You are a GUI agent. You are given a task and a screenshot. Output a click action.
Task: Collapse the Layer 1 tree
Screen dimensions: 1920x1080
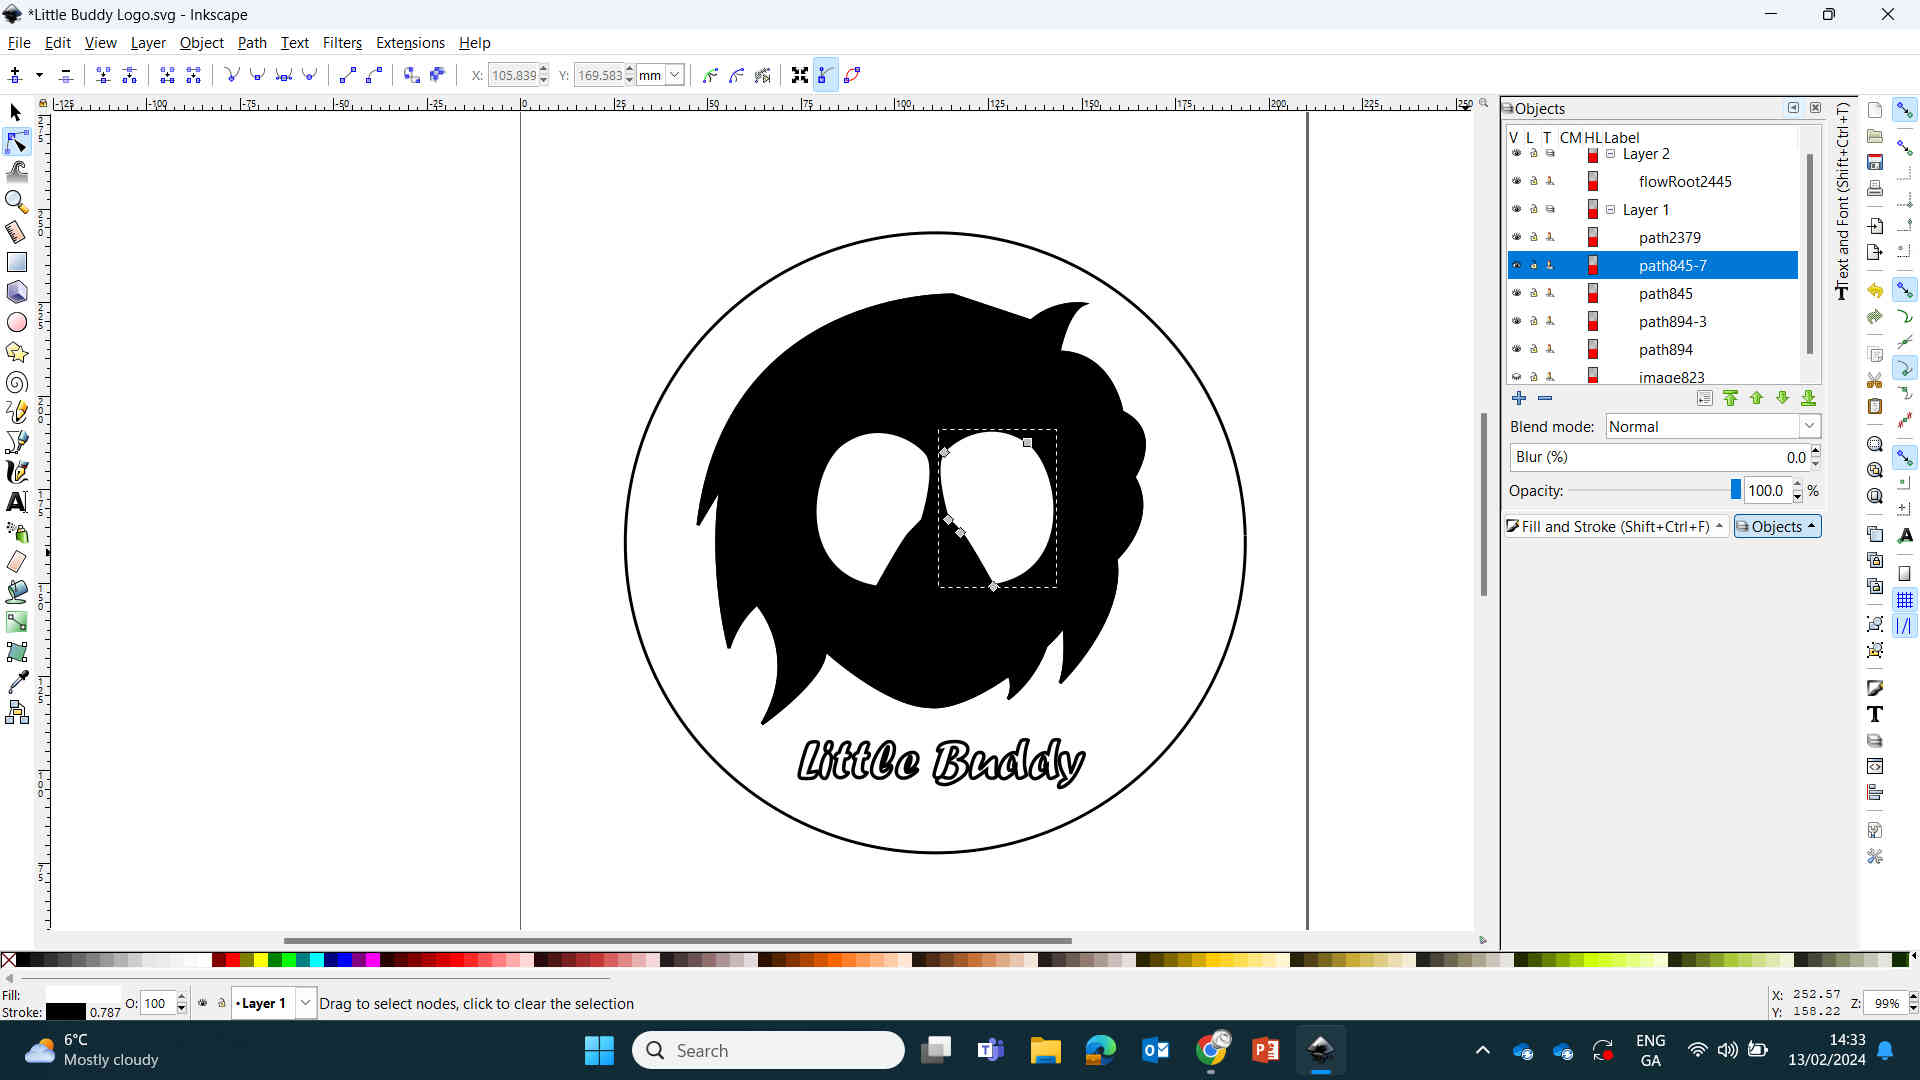pyautogui.click(x=1611, y=210)
